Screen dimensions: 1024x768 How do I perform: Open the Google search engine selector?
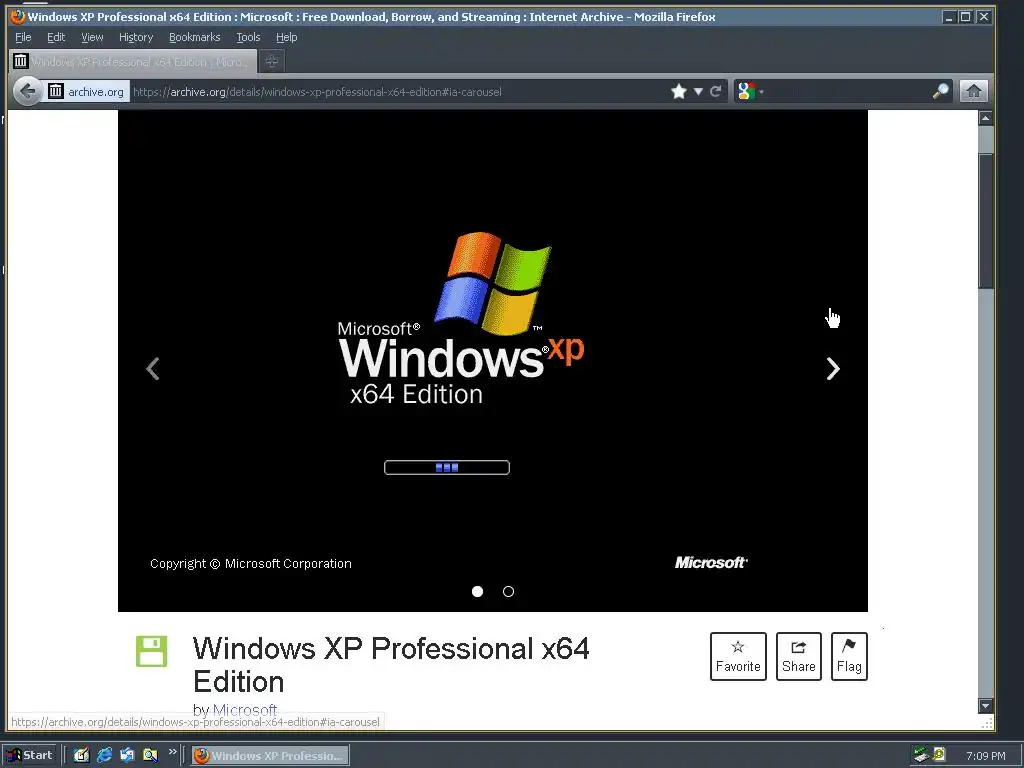tap(750, 91)
